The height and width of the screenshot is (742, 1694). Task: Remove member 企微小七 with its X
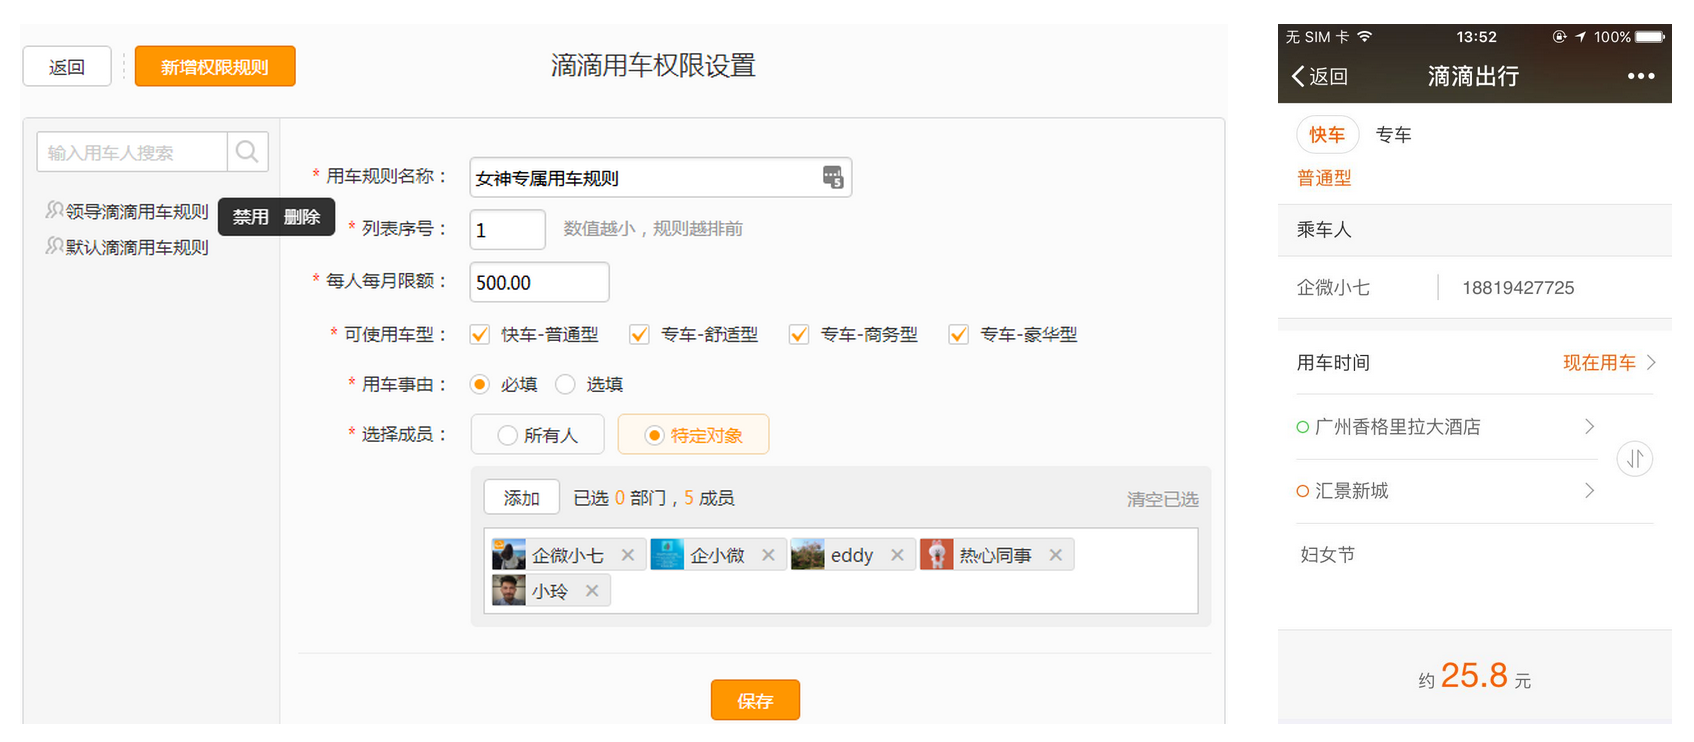(628, 555)
